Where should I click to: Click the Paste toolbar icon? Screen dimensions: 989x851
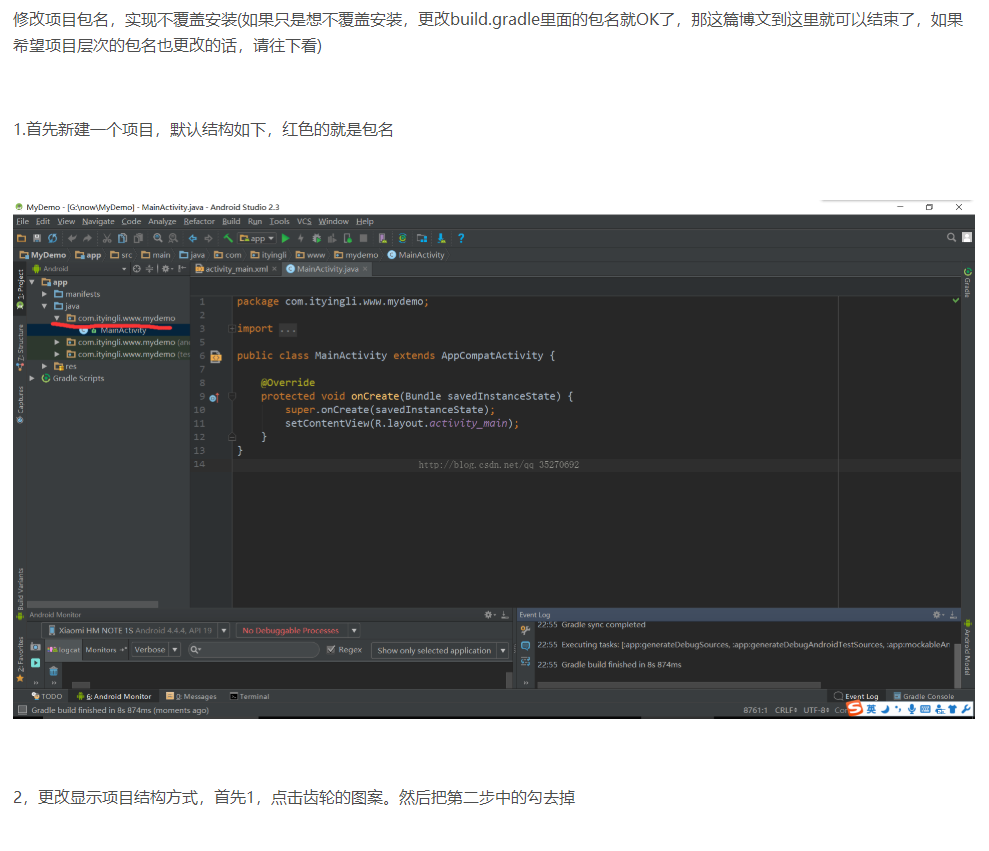click(x=138, y=238)
